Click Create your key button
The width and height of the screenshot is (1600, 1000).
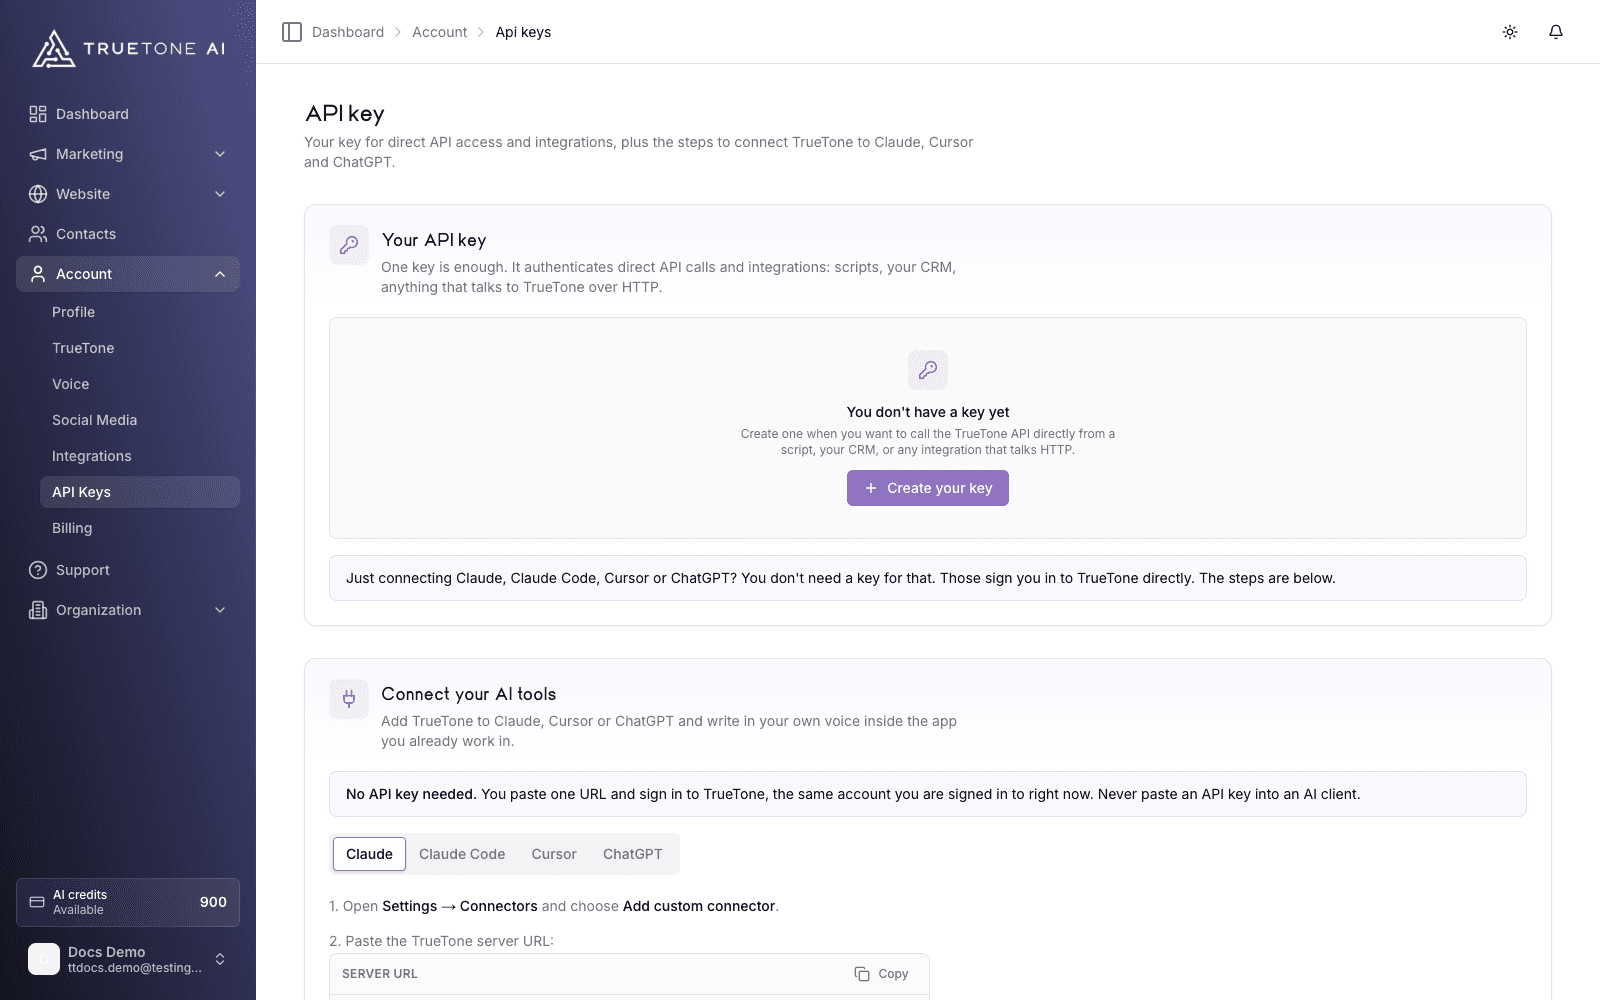coord(928,488)
